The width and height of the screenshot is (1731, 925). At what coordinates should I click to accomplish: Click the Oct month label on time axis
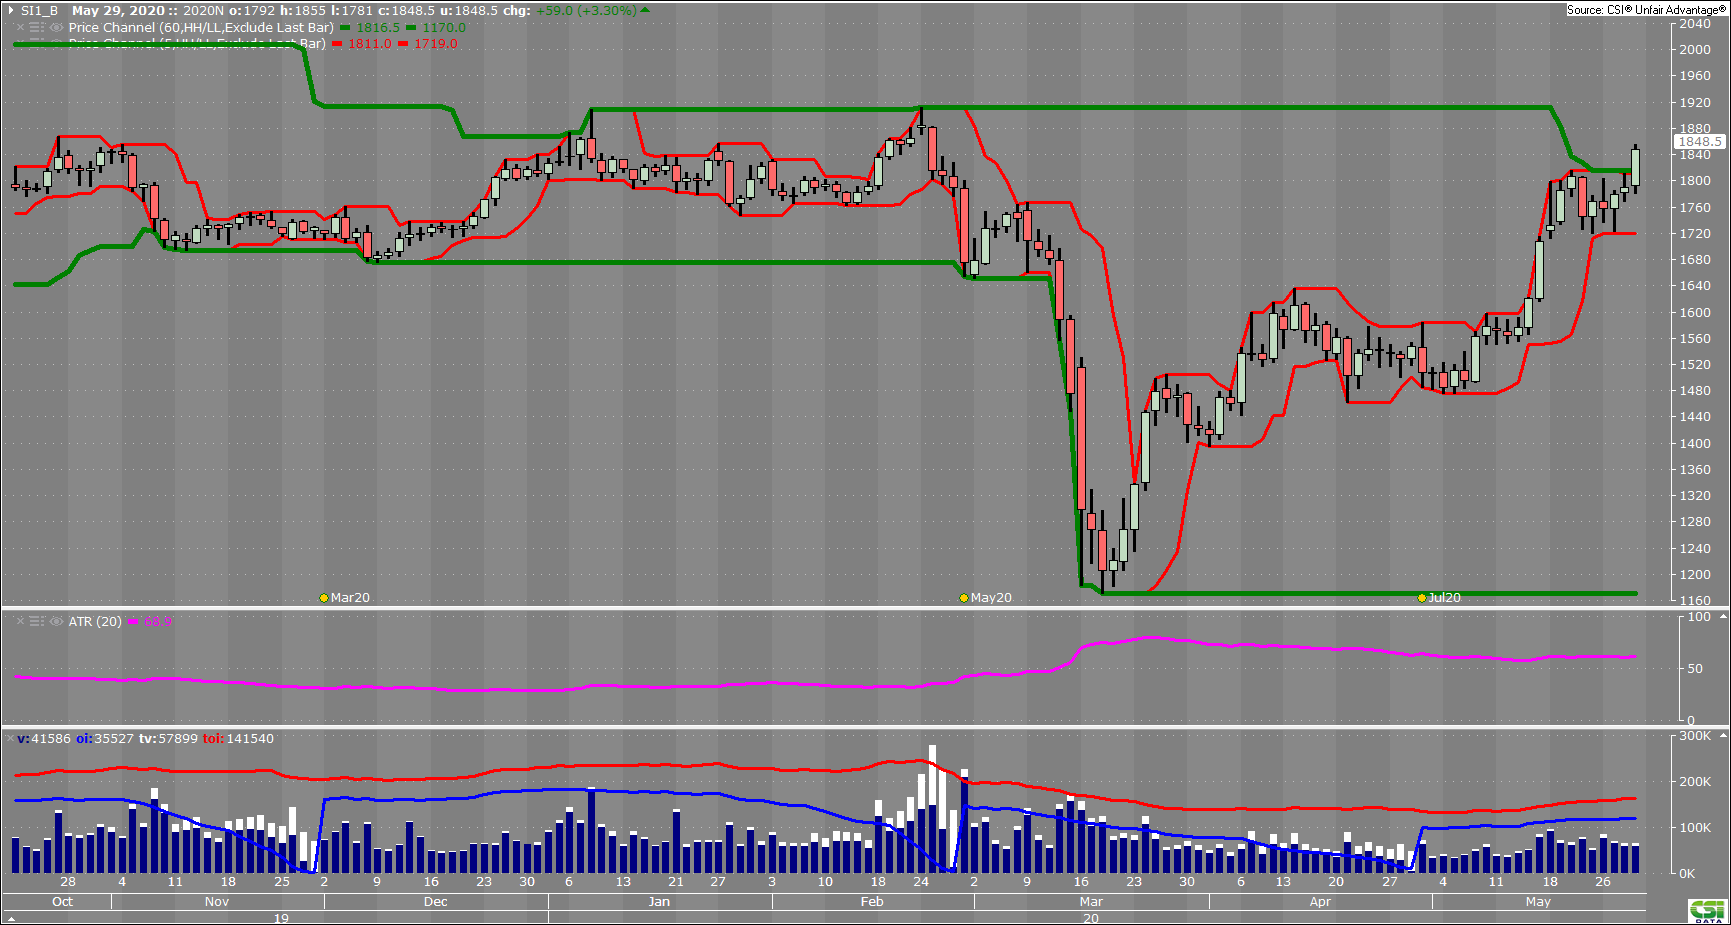tap(62, 902)
